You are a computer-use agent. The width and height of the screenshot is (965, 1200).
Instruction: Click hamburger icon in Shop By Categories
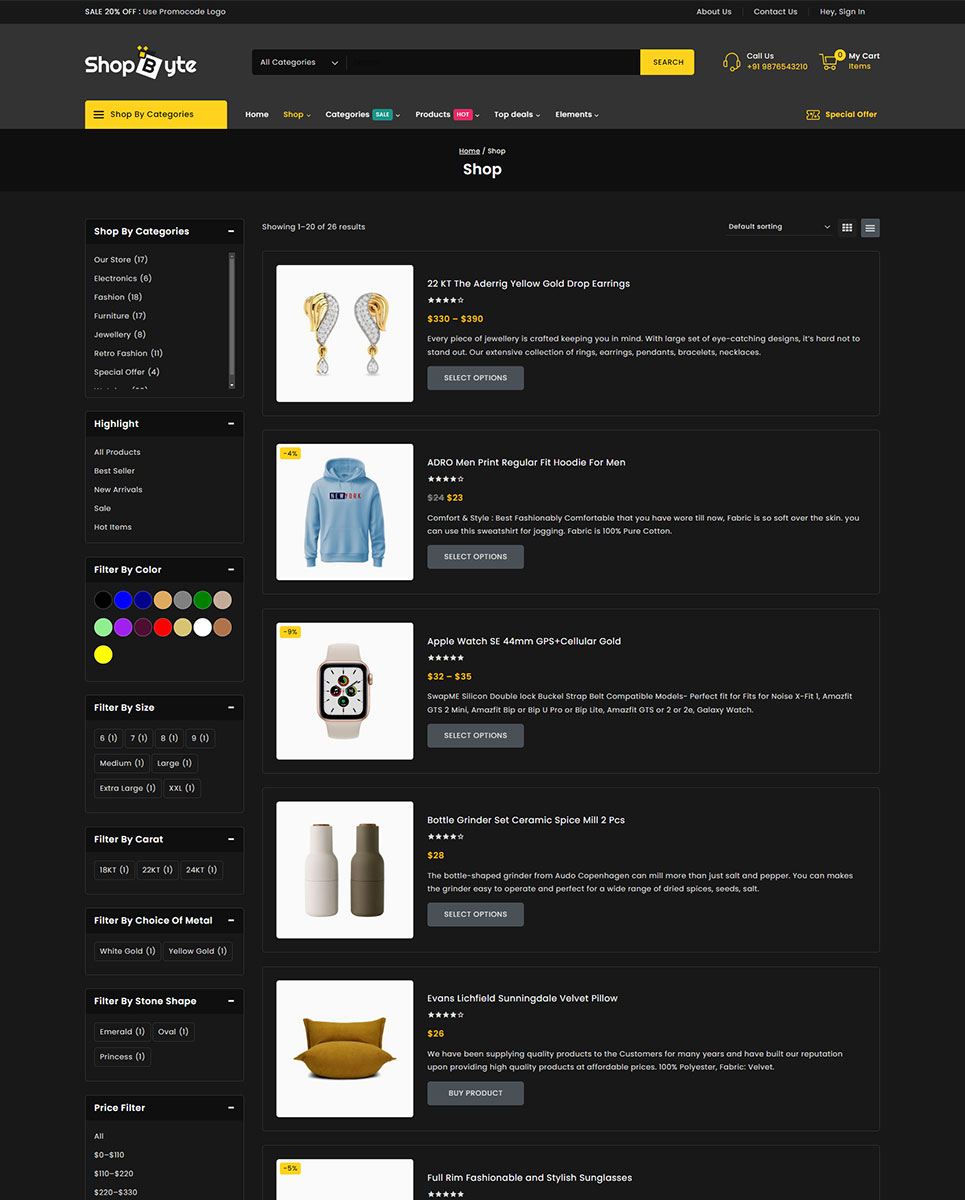[x=99, y=115]
